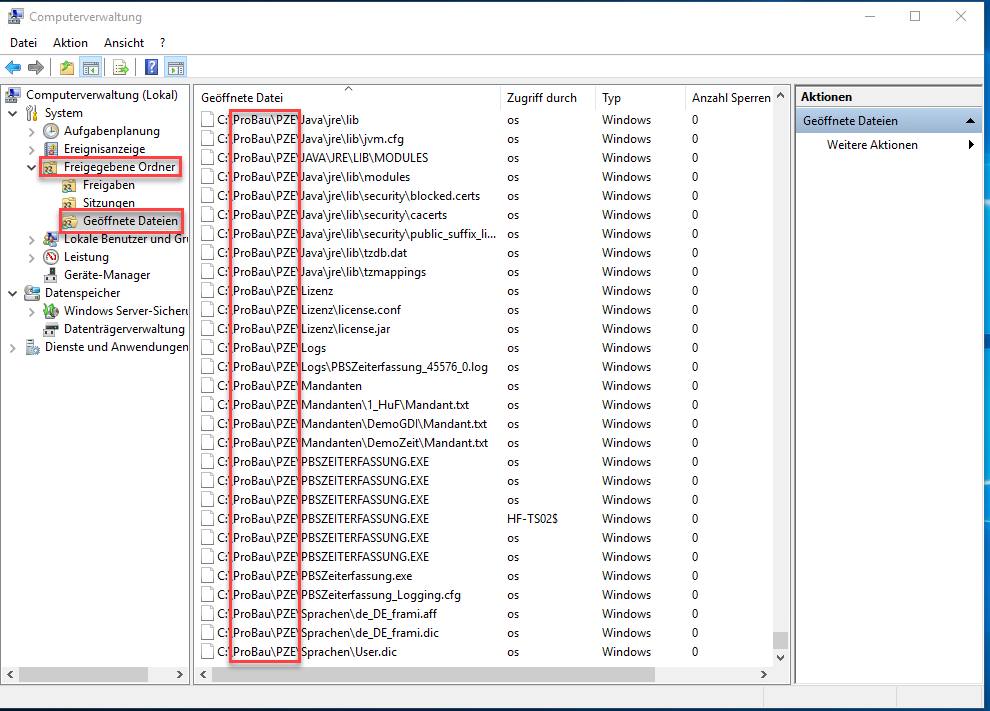This screenshot has width=990, height=711.
Task: Open the Ansicht menu
Action: coord(124,43)
